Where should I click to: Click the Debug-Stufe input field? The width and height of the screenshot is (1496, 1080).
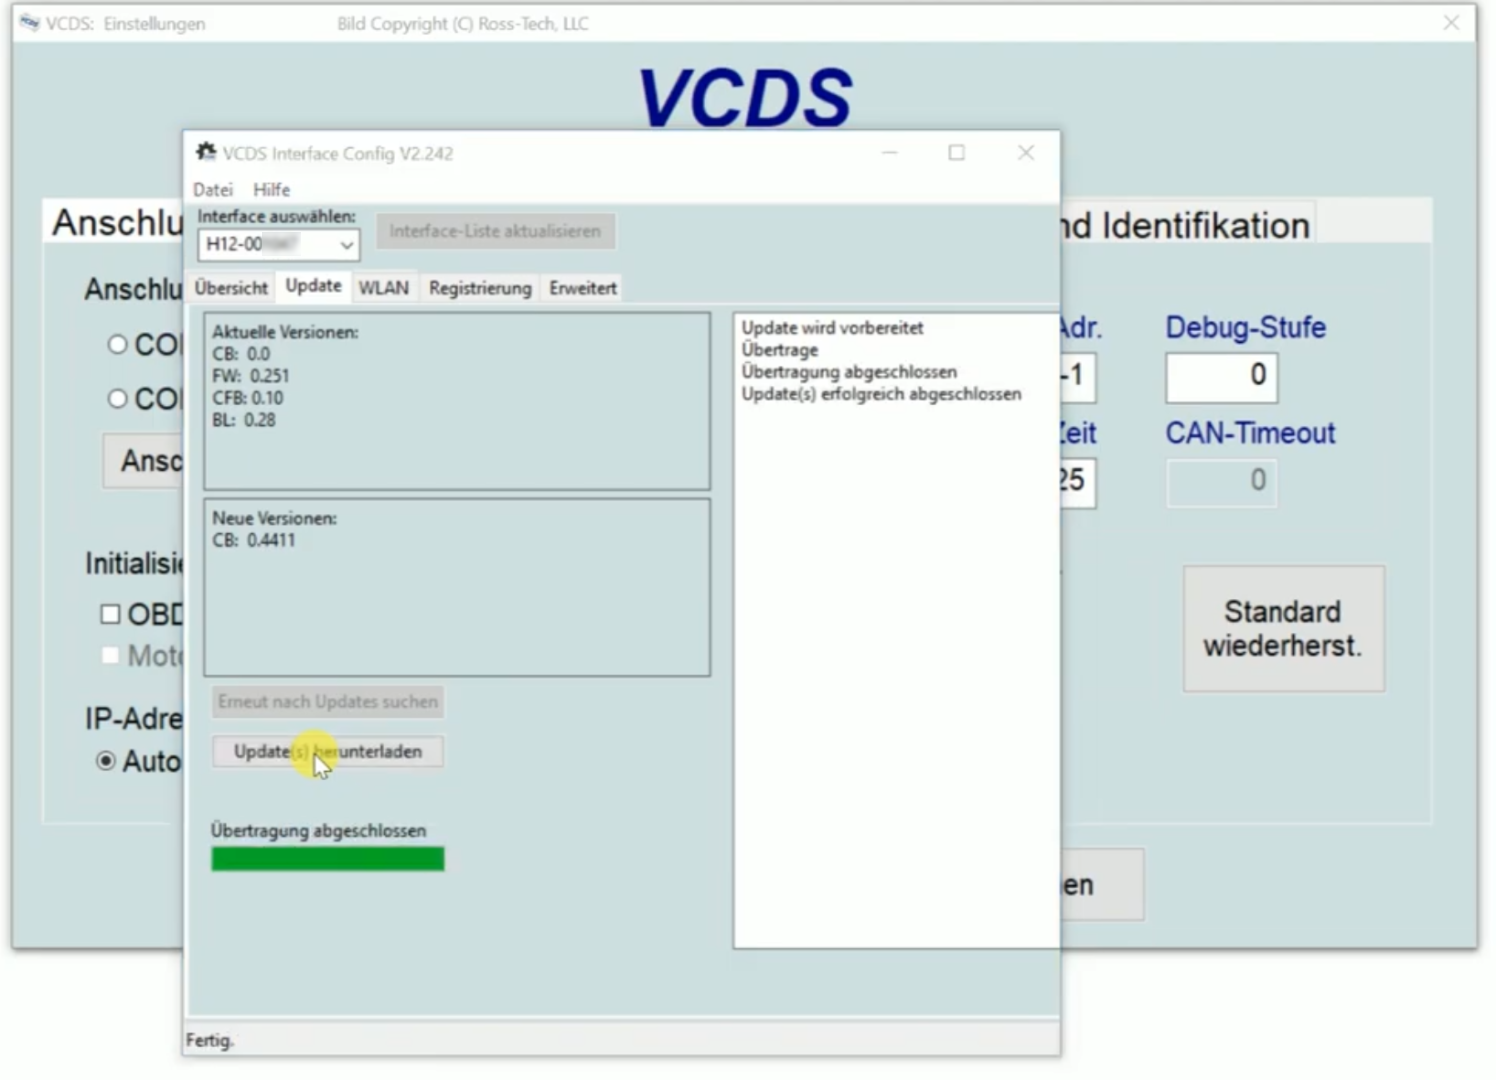click(1220, 377)
